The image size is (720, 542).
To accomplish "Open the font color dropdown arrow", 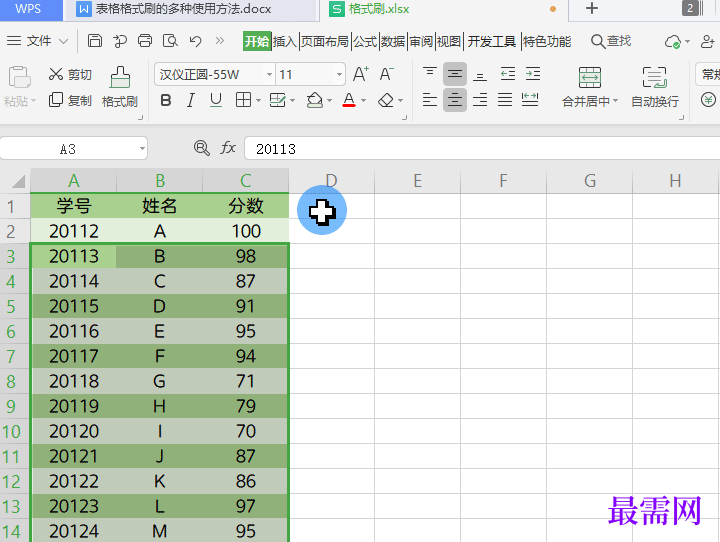I will [x=363, y=101].
